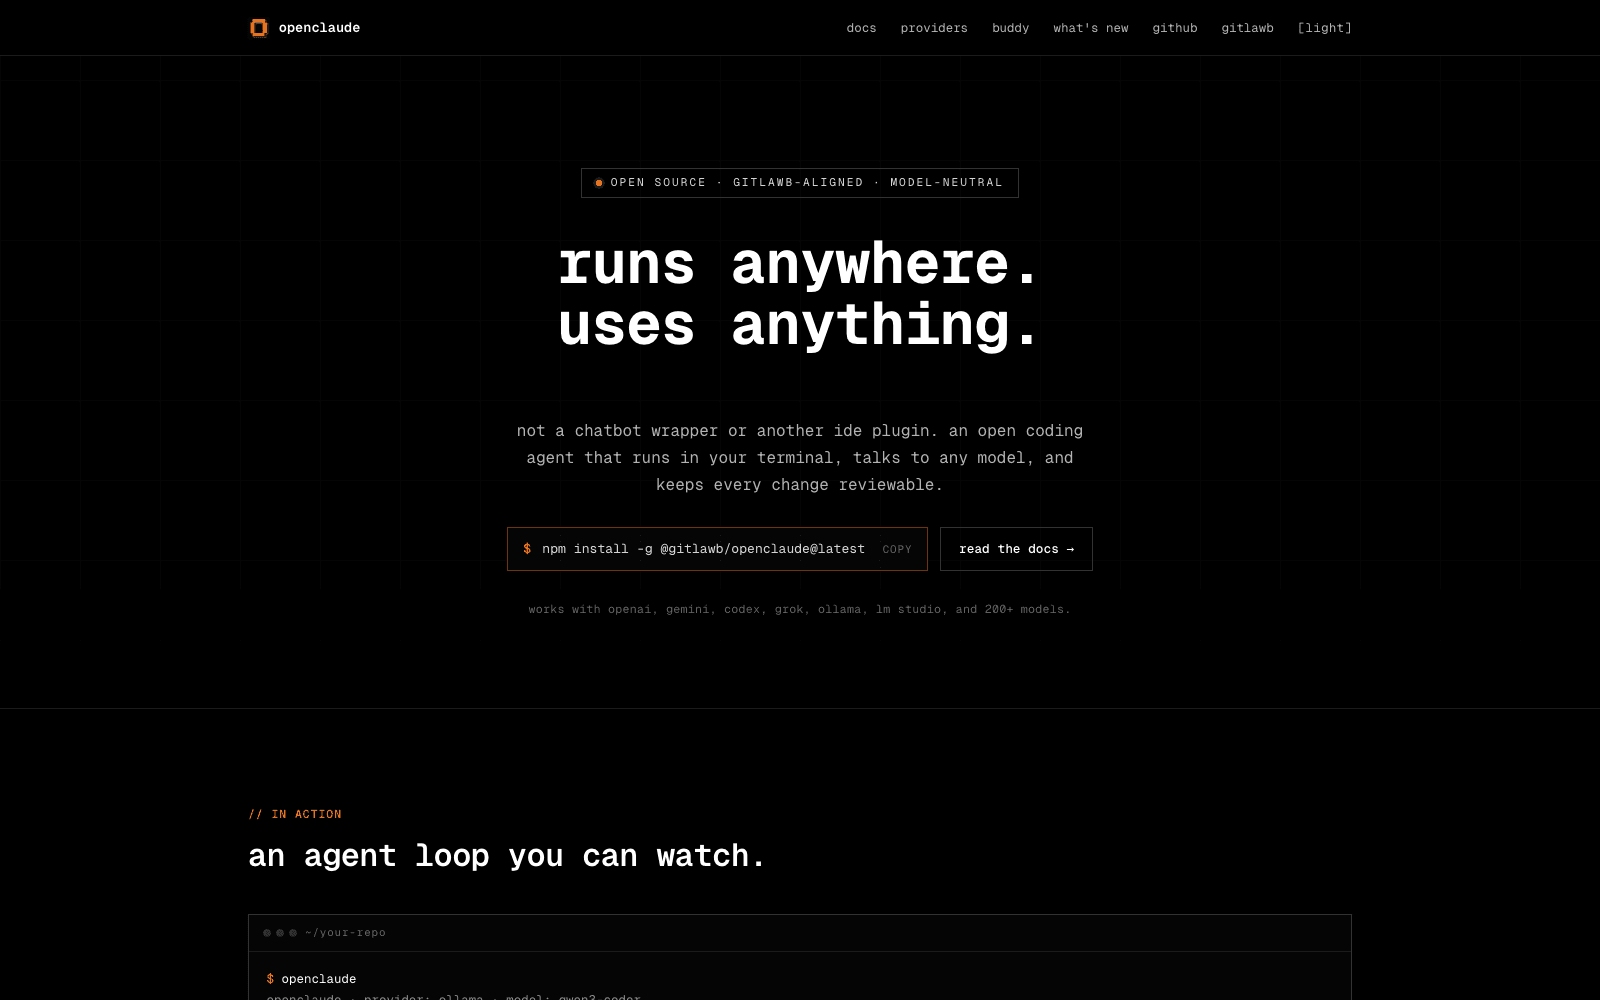Open the gitlawb nav link

click(1247, 28)
